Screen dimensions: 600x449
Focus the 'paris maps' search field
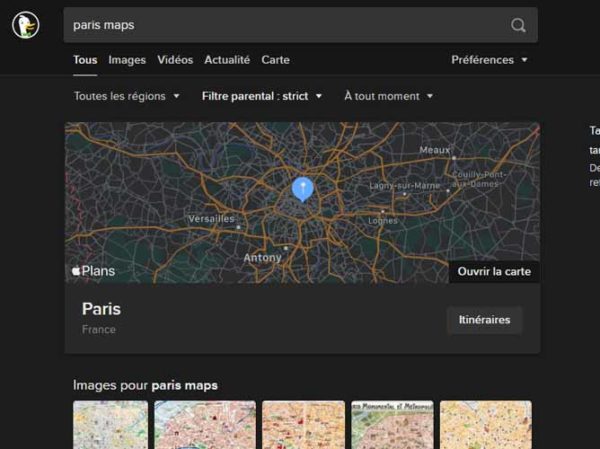click(300, 25)
